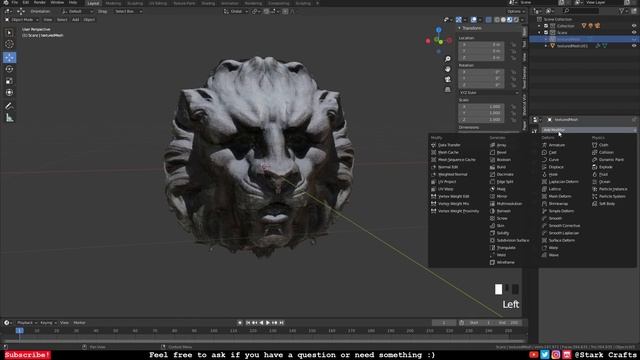Toggle X-ray view button
This screenshot has height=360, width=640.
(489, 20)
